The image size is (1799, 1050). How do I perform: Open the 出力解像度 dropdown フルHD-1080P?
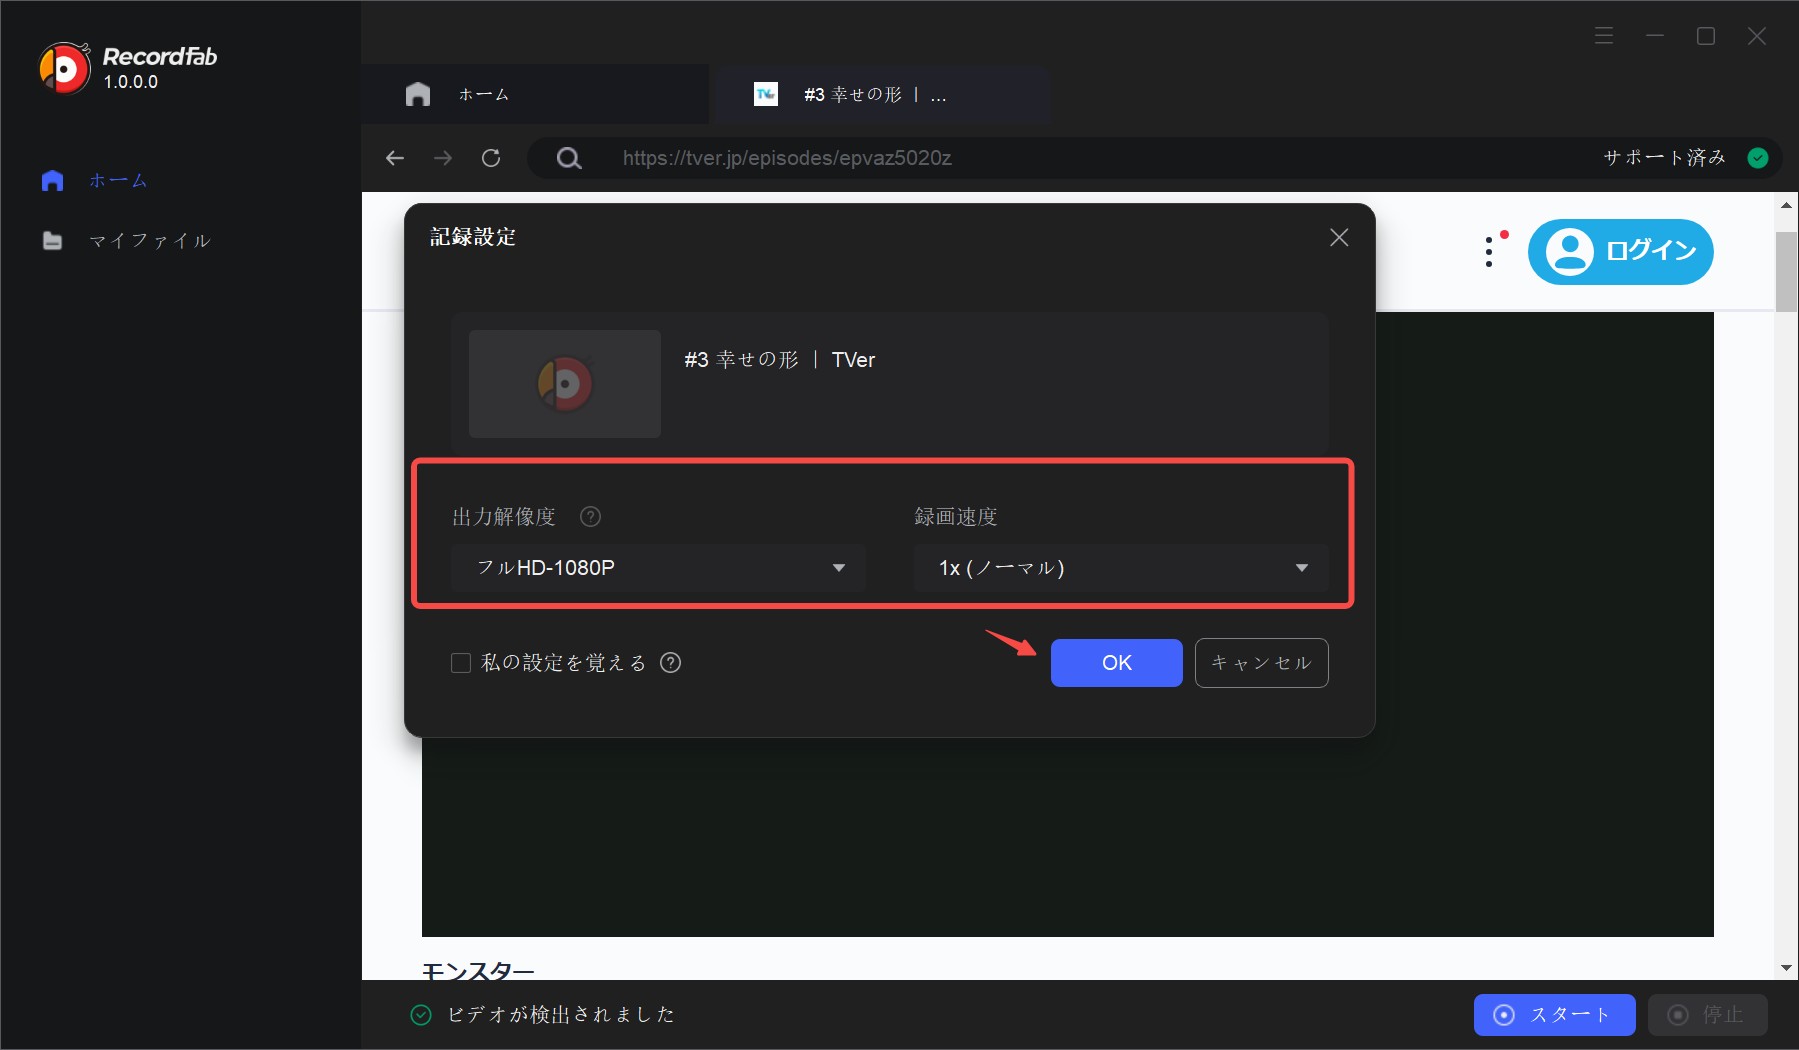pyautogui.click(x=658, y=568)
